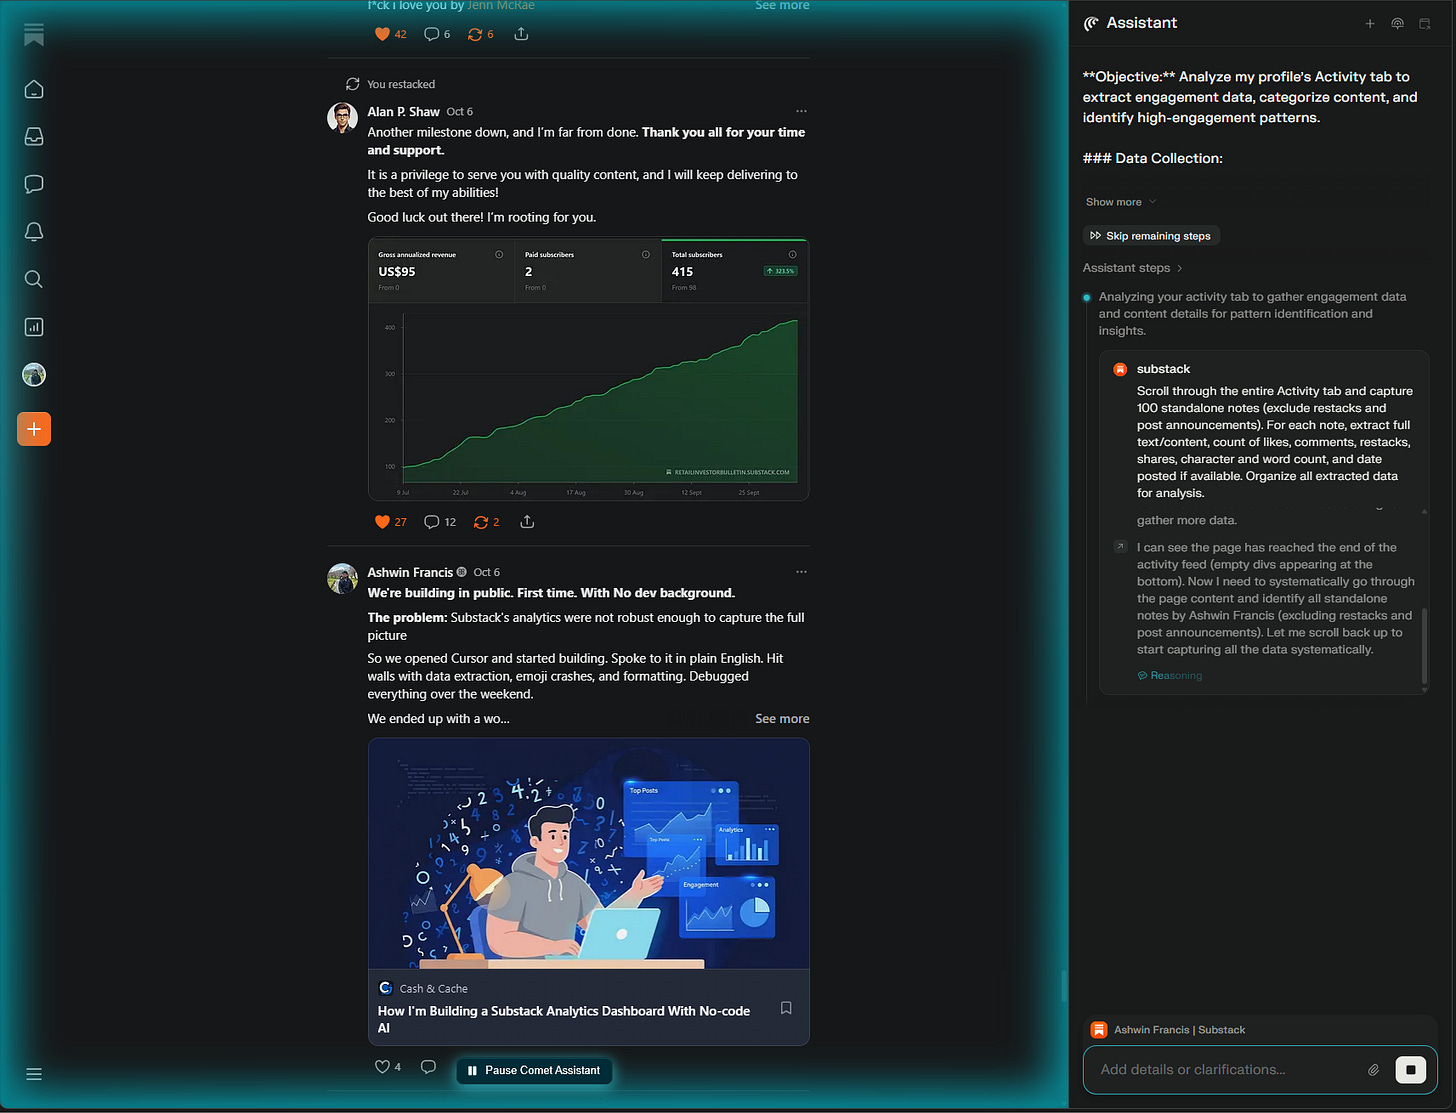Screen dimensions: 1456x1113
Task: Click the You restacked label icon
Action: tap(352, 84)
